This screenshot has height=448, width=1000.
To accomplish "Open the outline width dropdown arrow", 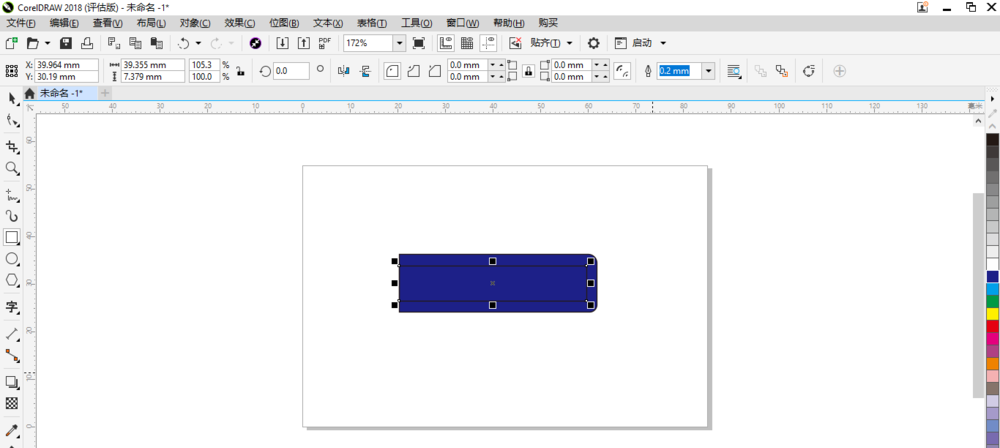I will [x=709, y=71].
